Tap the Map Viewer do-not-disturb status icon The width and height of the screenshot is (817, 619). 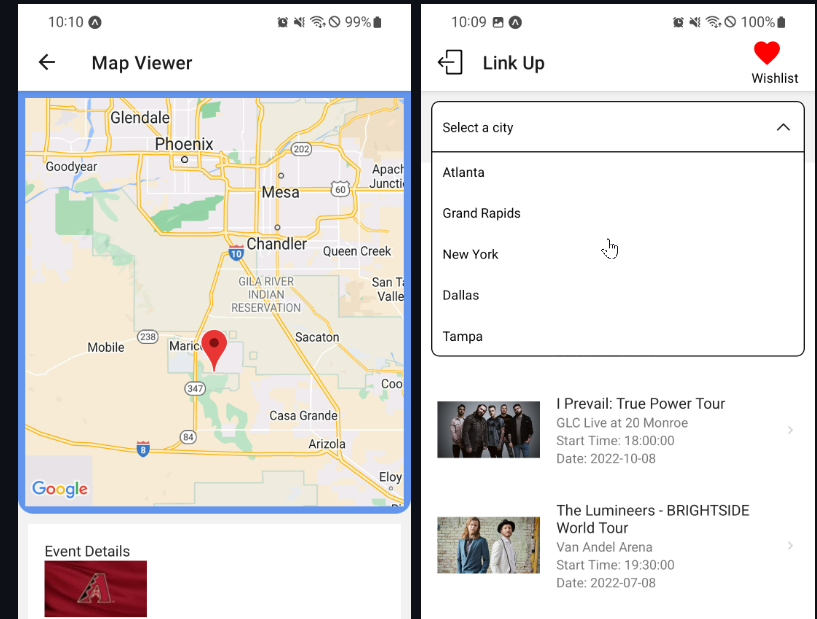pos(335,22)
